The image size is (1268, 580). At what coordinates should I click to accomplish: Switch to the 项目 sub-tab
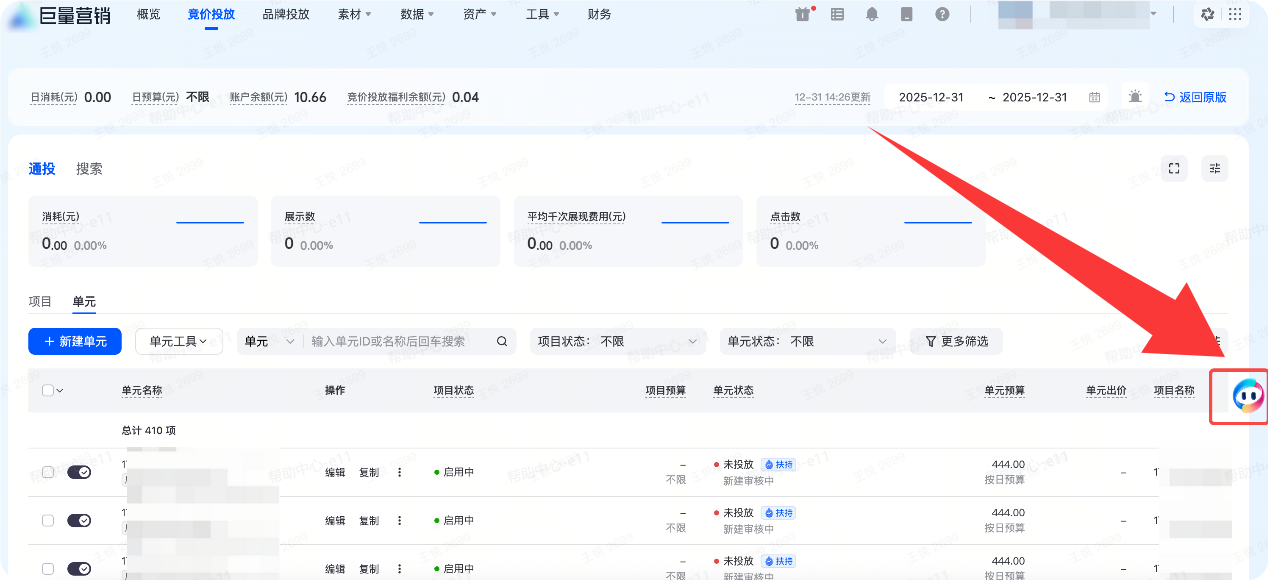40,301
